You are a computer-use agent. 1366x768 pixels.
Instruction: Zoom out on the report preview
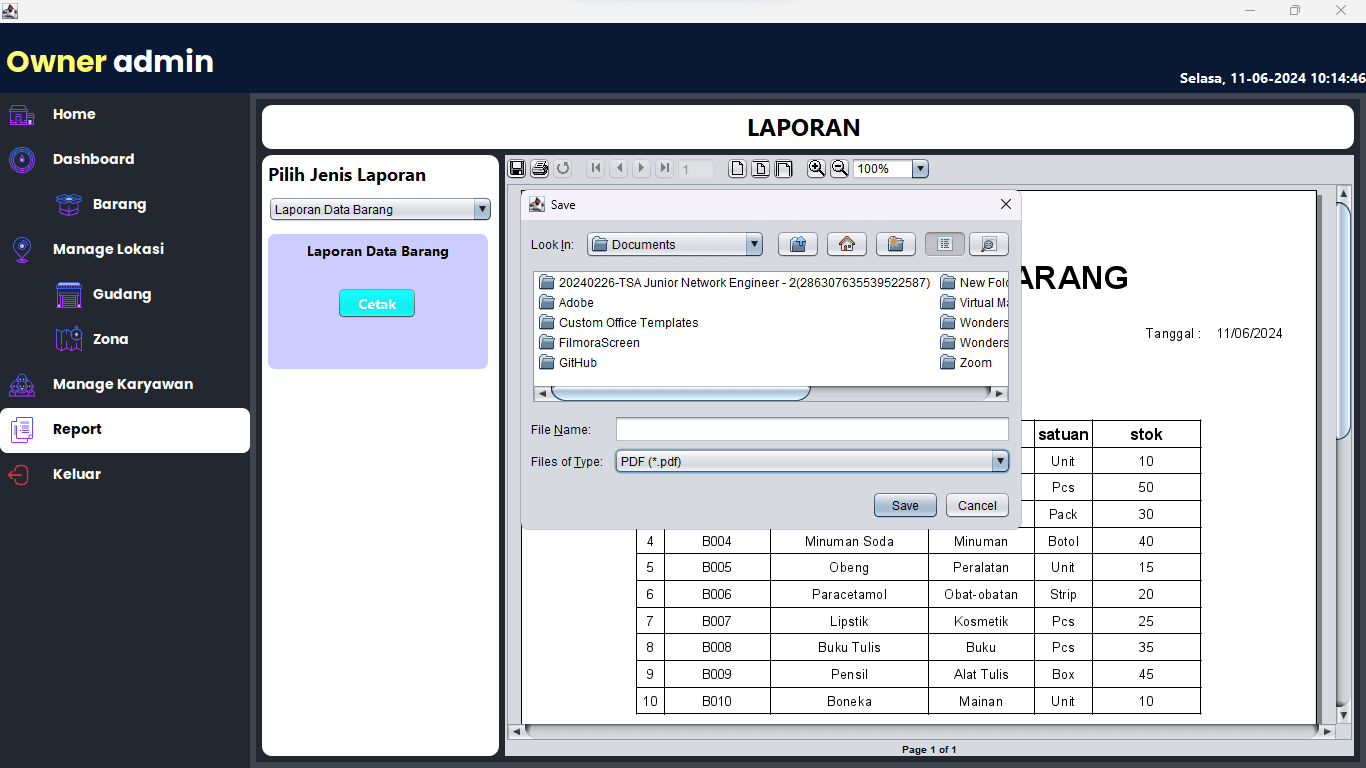pyautogui.click(x=840, y=169)
